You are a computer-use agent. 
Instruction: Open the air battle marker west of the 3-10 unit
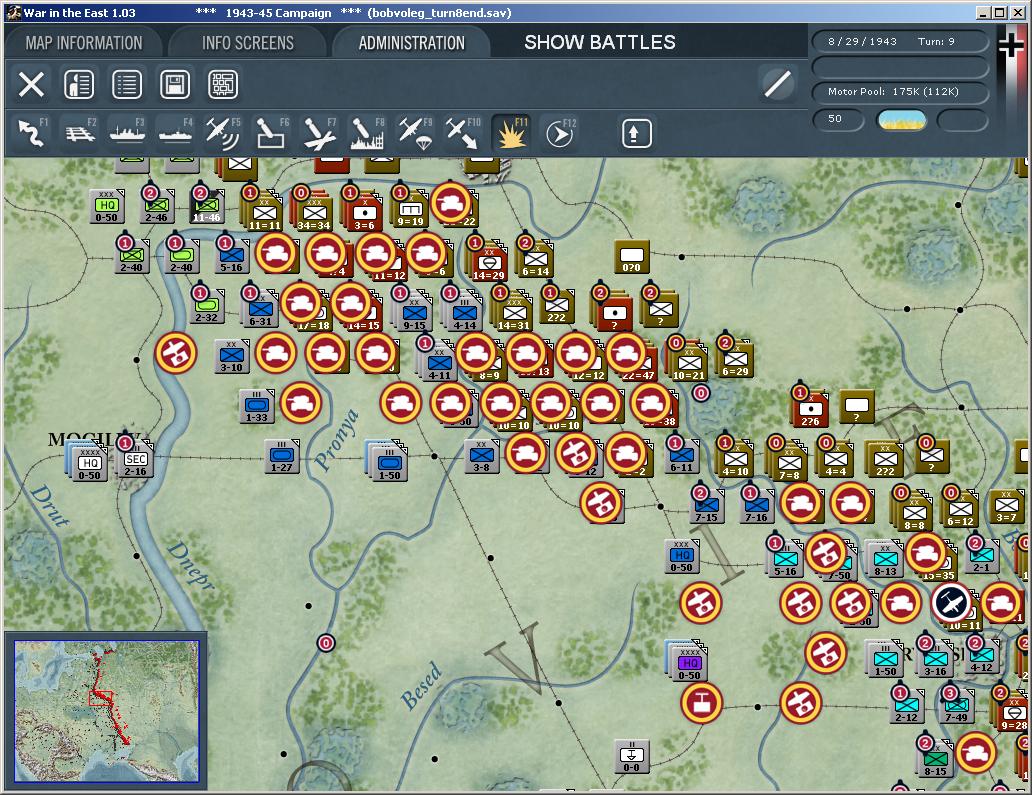tap(176, 353)
